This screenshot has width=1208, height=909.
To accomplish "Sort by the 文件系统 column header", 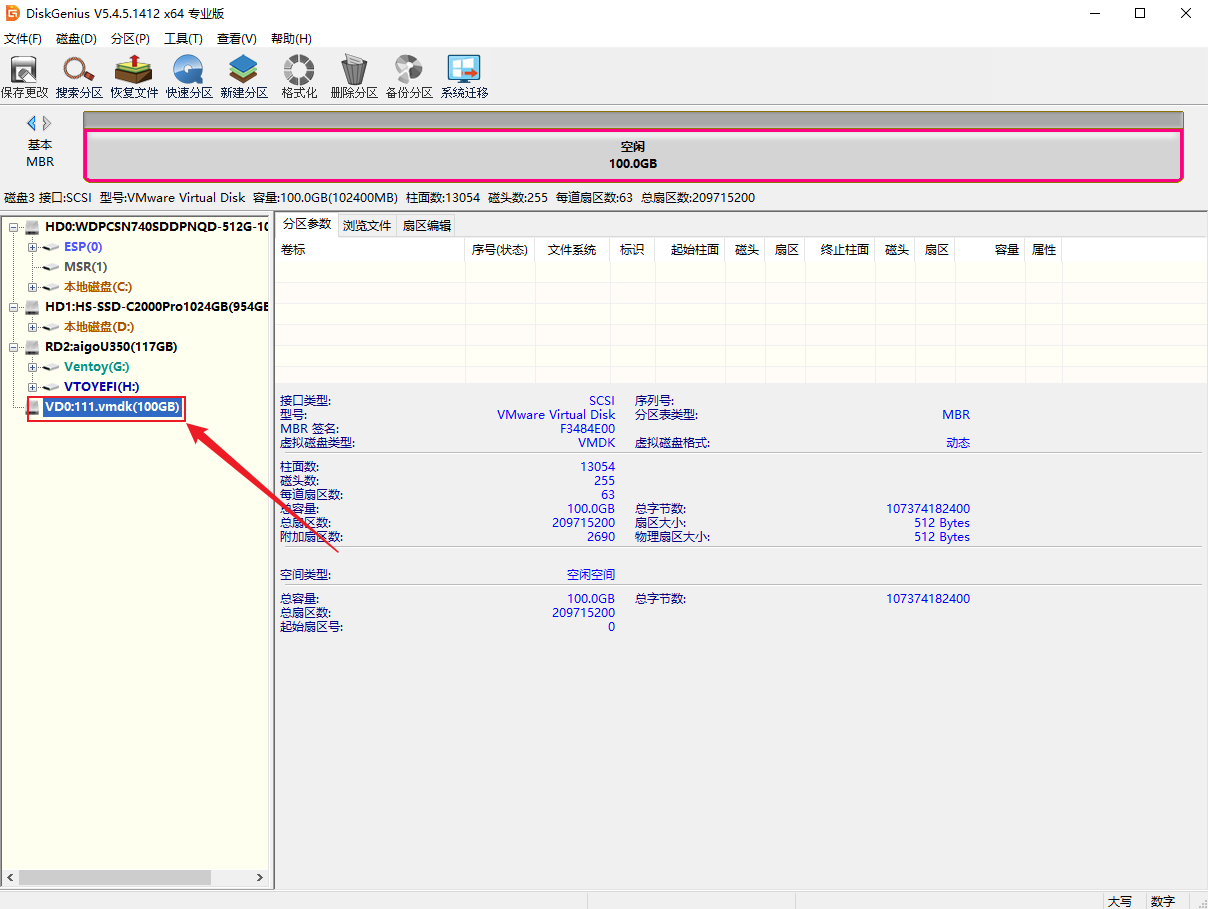I will pyautogui.click(x=572, y=250).
